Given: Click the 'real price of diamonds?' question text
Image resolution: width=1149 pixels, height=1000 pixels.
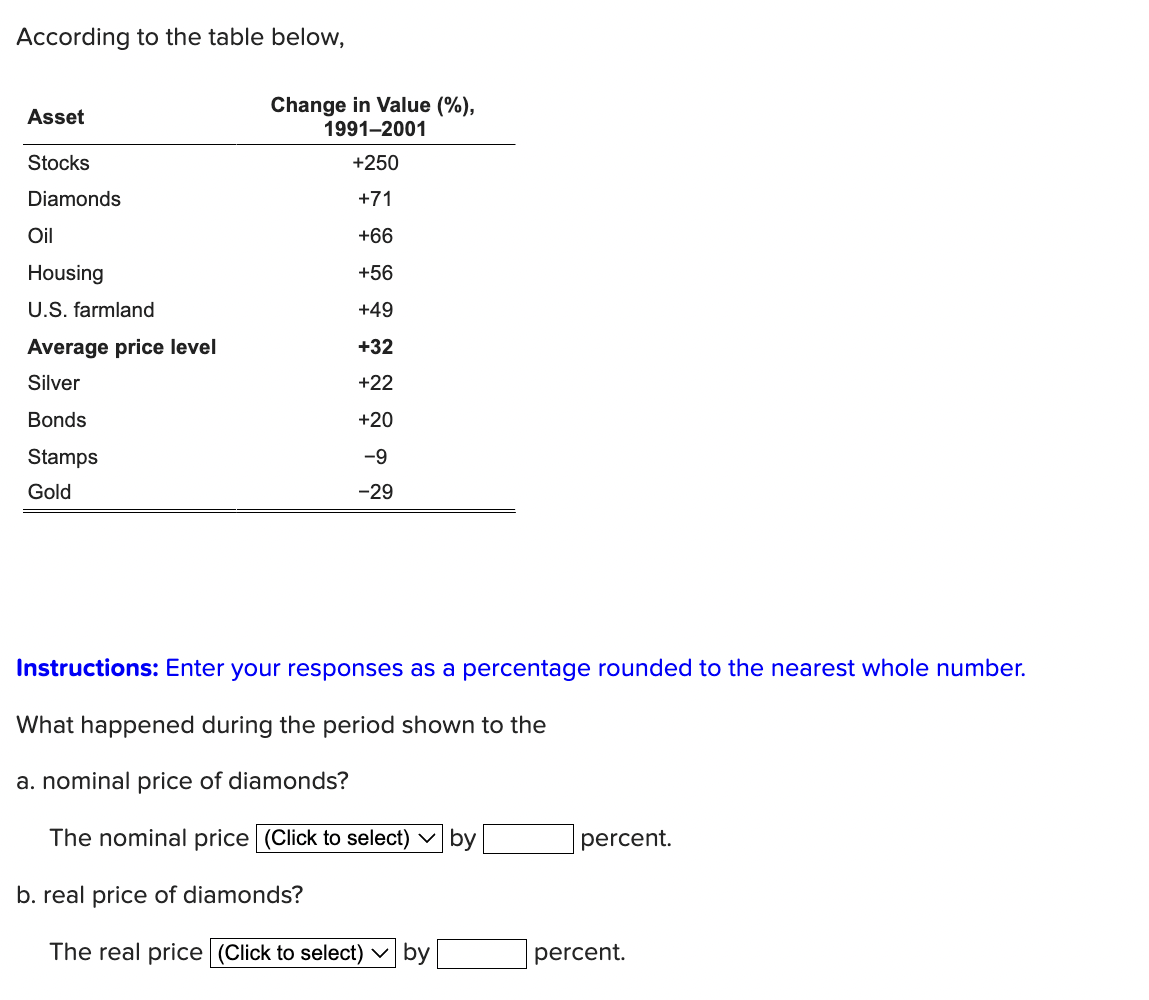Looking at the screenshot, I should coord(160,895).
